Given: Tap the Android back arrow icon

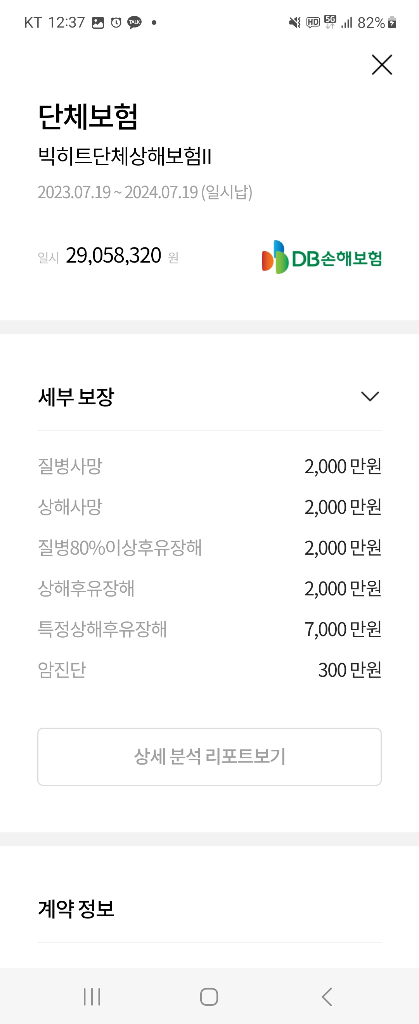Looking at the screenshot, I should pyautogui.click(x=327, y=996).
